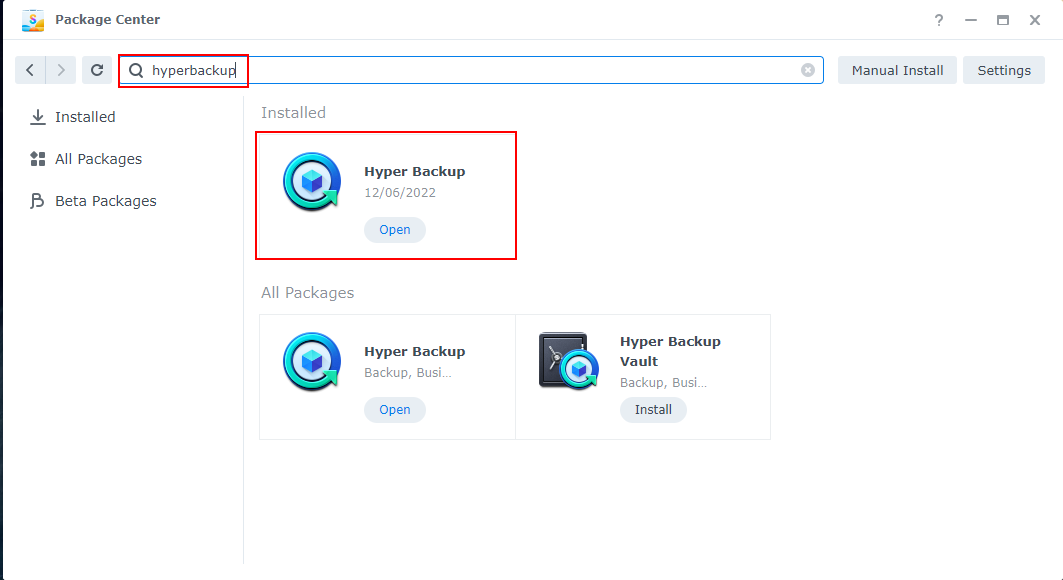Viewport: 1063px width, 580px height.
Task: Switch to All Packages in sidebar
Action: 98,159
